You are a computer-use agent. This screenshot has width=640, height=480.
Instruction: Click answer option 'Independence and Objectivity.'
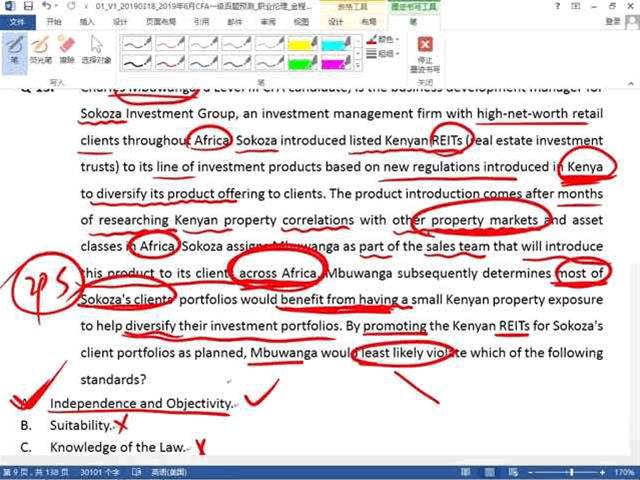pos(142,403)
